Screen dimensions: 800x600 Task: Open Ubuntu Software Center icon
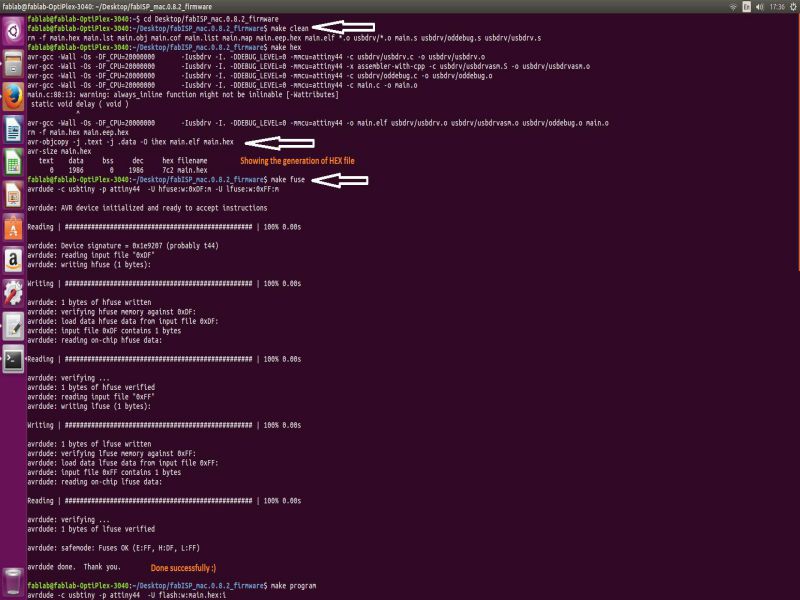pos(13,228)
